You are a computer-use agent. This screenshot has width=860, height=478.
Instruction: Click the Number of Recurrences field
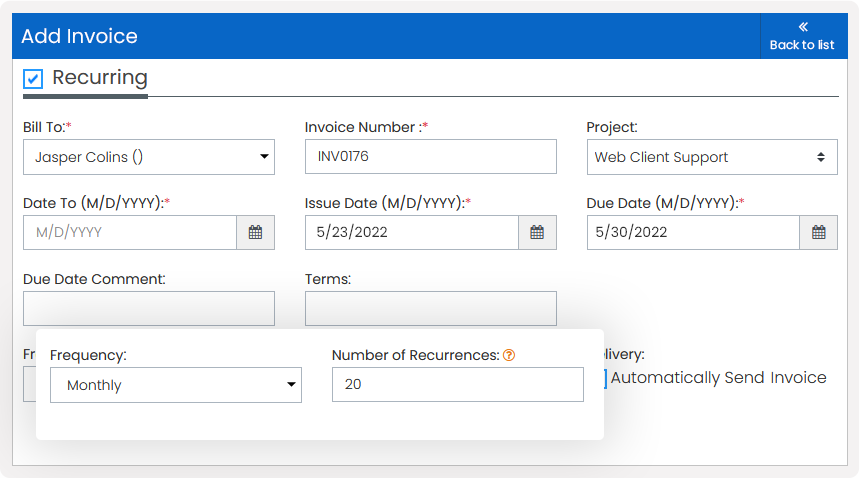(457, 384)
